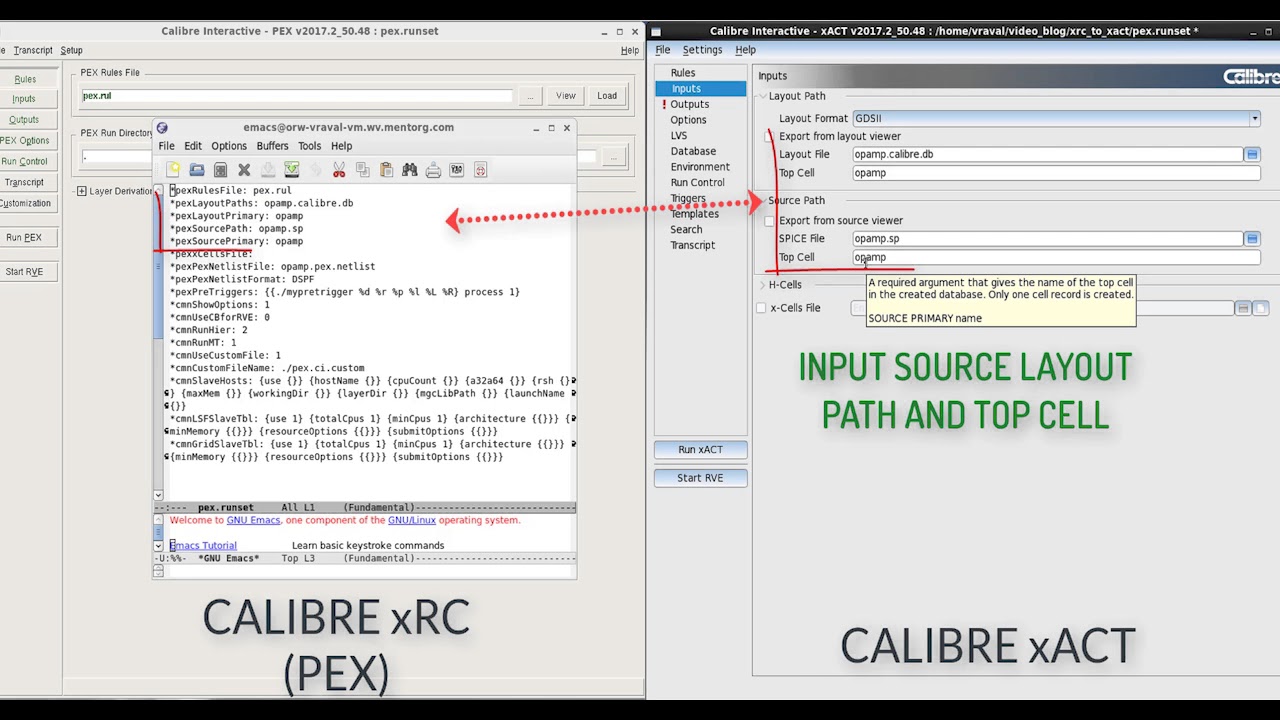Image resolution: width=1280 pixels, height=720 pixels.
Task: Open Options menu in emacs
Action: 228,146
